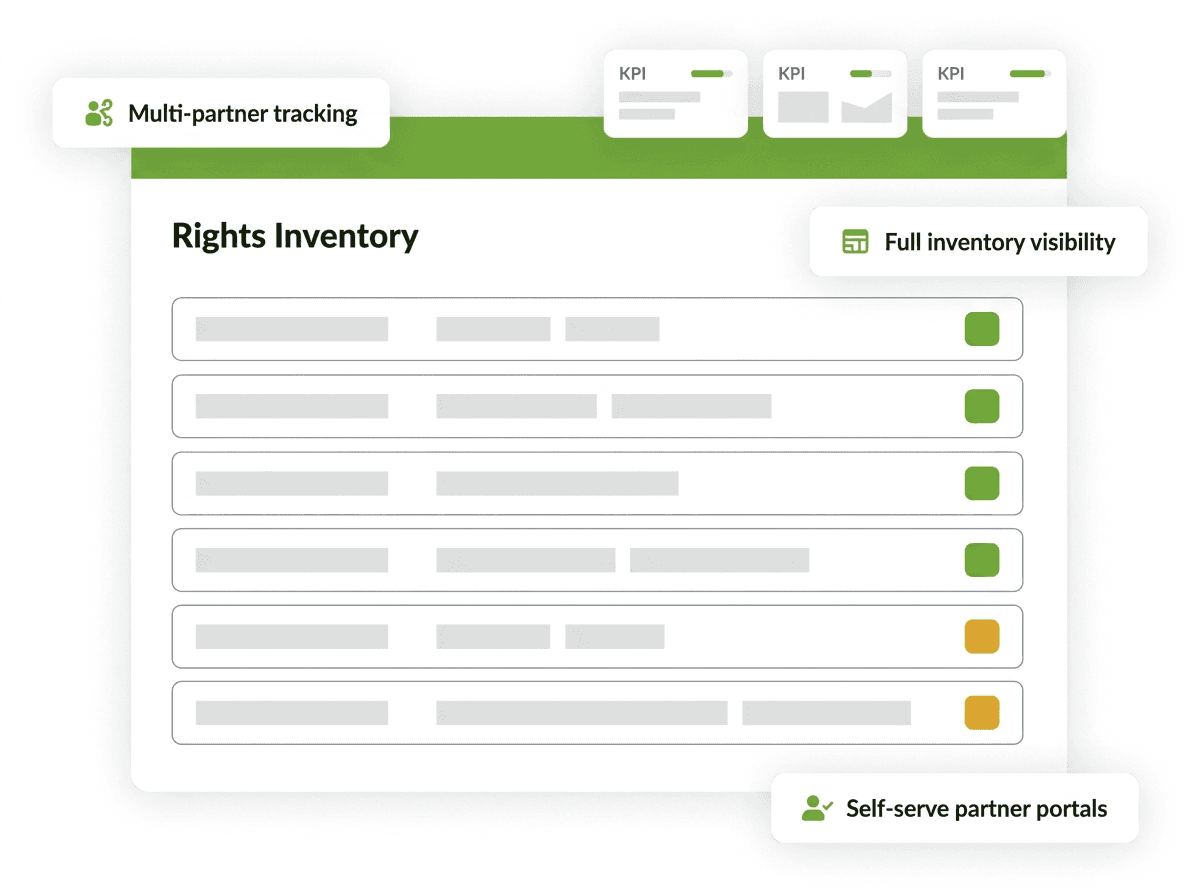Click green status square in second inventory row
1200x896 pixels.
pos(982,406)
